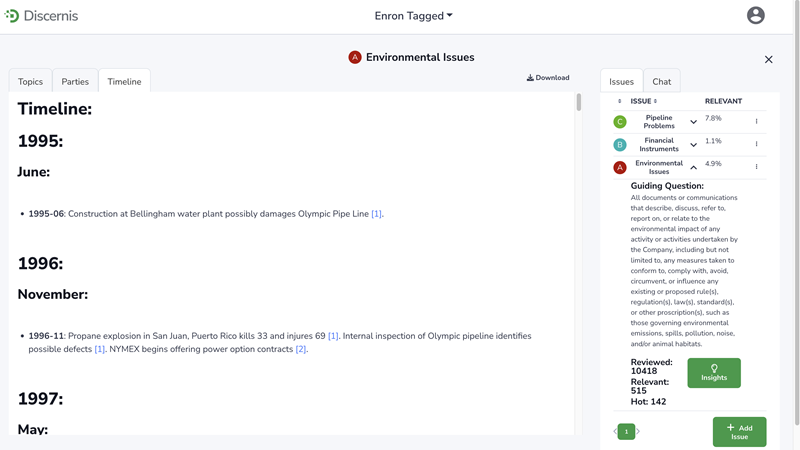
Task: Click the timeline vertical scrollbar
Action: coord(578,103)
